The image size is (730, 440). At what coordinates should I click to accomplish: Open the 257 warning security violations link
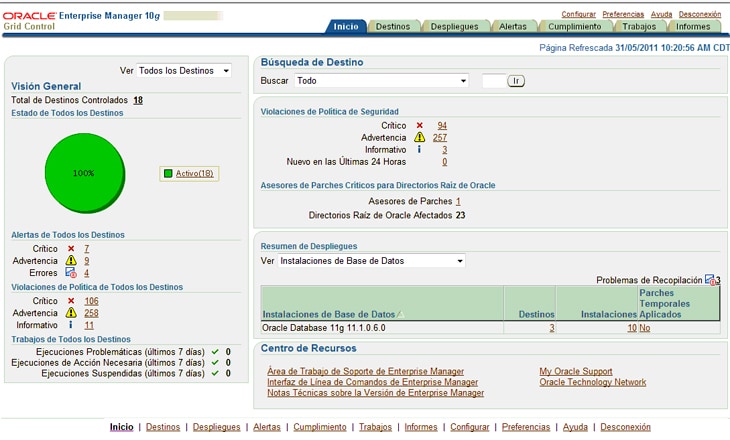(440, 137)
